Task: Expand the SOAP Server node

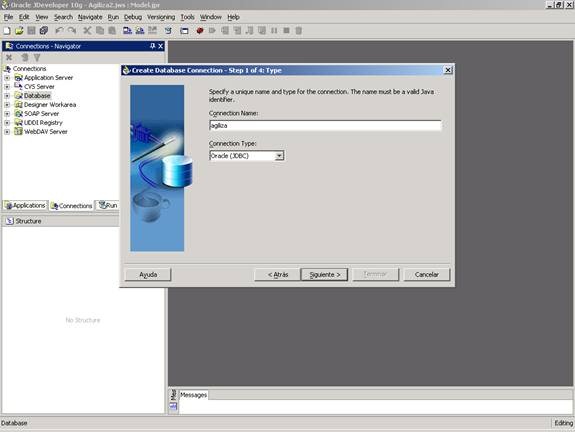Action: [7, 114]
